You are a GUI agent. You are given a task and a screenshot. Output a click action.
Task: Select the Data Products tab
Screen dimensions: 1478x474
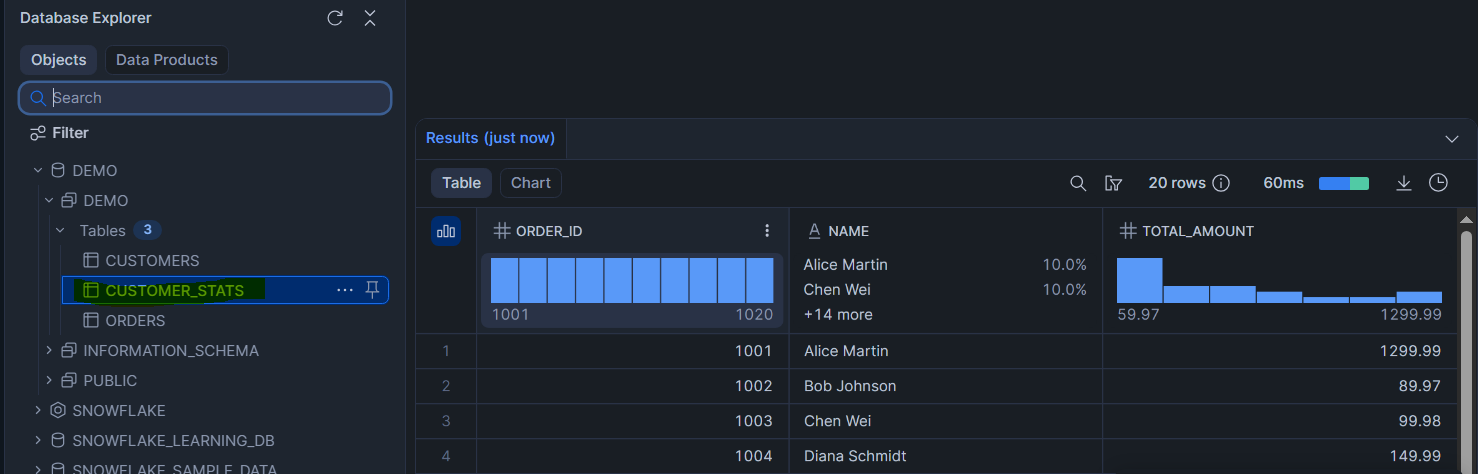[166, 60]
